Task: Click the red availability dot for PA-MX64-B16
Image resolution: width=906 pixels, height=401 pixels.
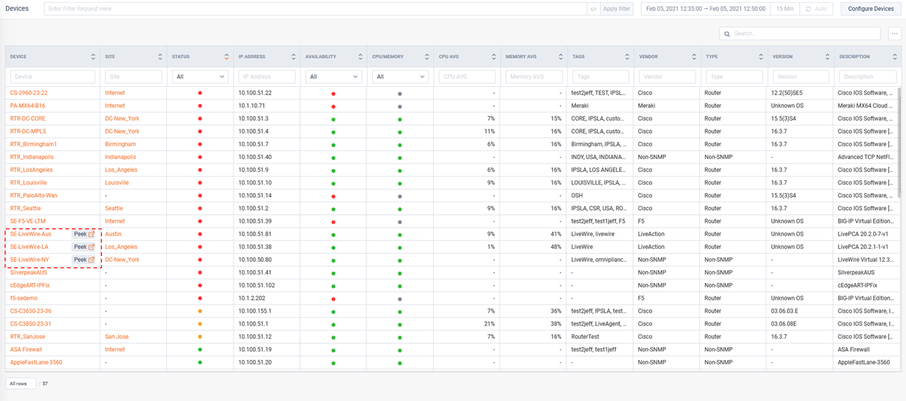Action: click(x=333, y=106)
